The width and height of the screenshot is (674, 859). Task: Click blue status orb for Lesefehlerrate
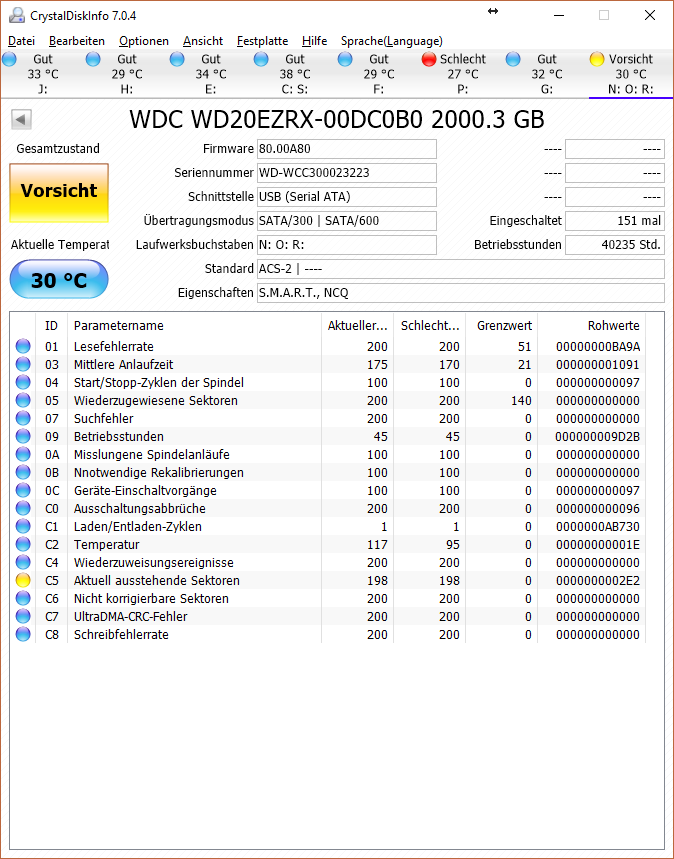point(23,346)
